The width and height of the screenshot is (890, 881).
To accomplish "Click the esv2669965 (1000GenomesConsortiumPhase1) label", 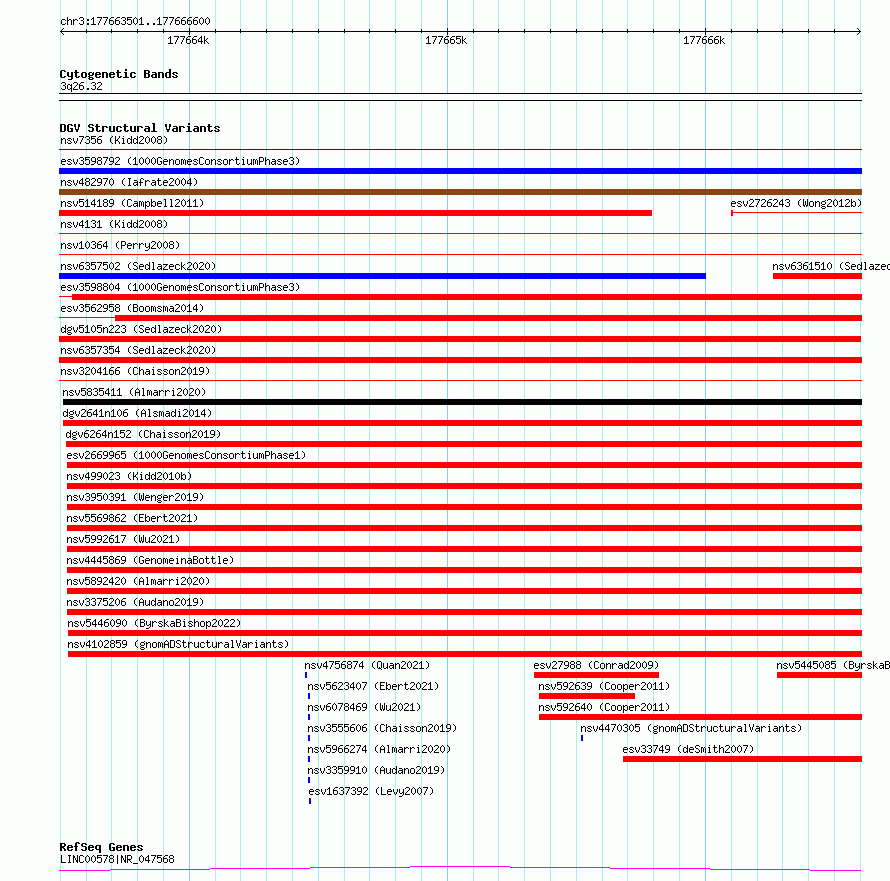I will point(186,455).
